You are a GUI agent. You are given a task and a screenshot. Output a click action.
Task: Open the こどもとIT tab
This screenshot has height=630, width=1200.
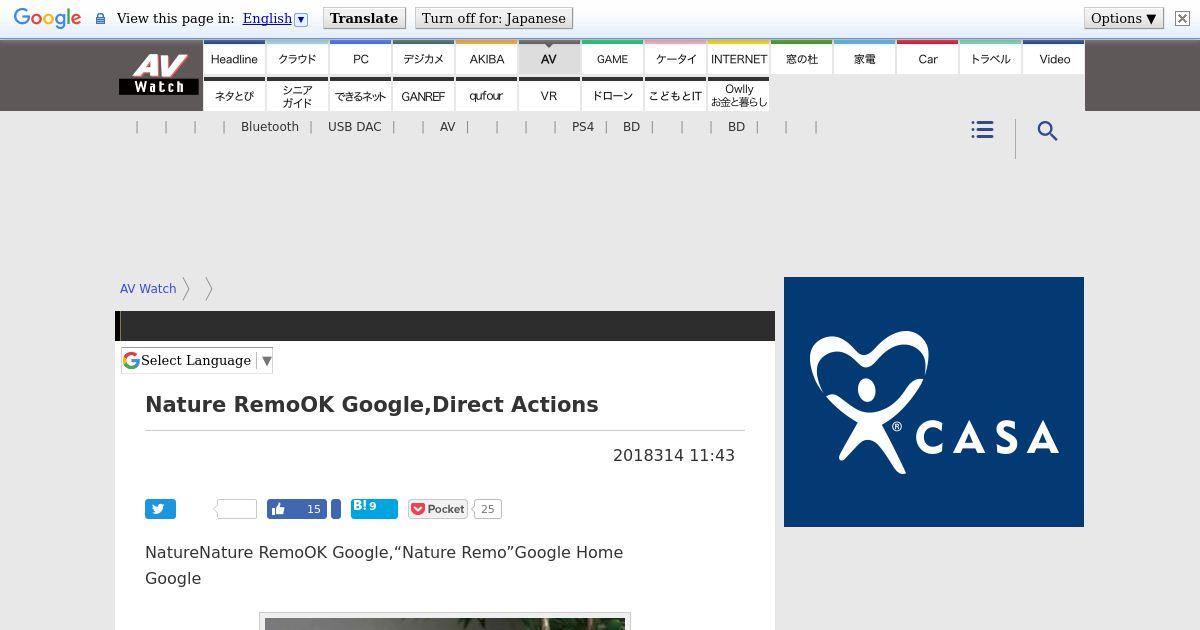(x=676, y=95)
